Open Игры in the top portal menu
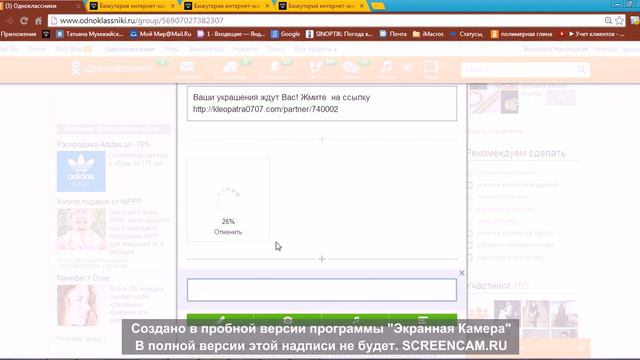The width and height of the screenshot is (640, 360). (171, 49)
